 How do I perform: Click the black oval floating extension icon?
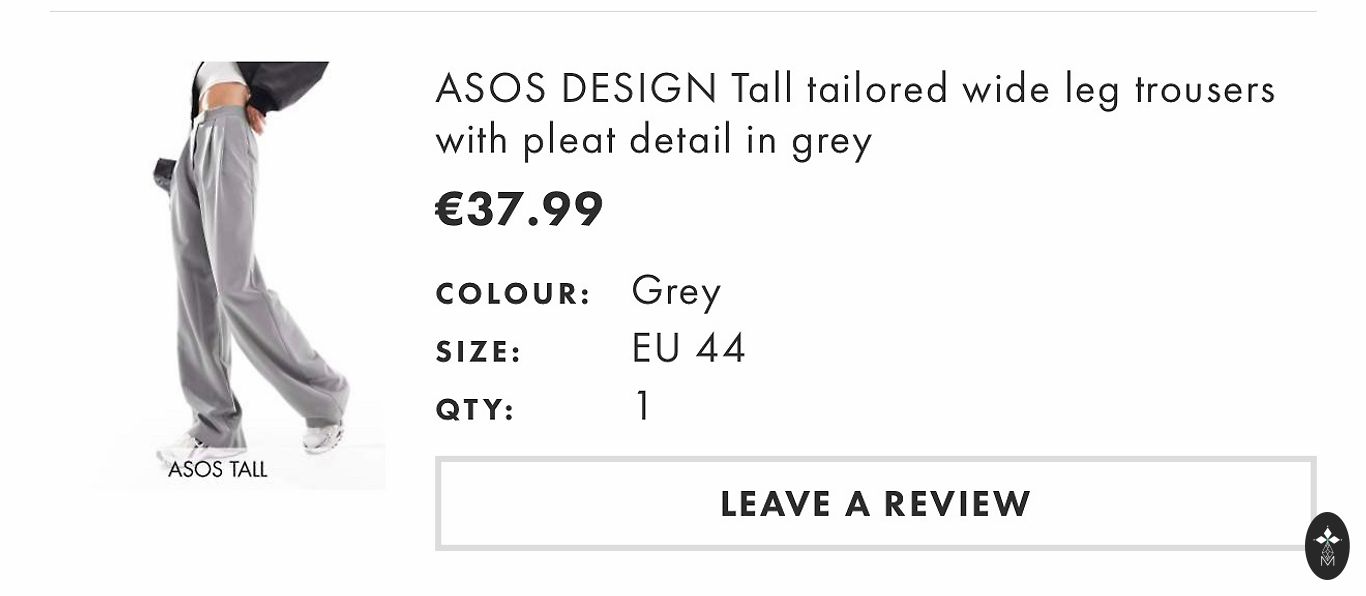tap(1327, 546)
